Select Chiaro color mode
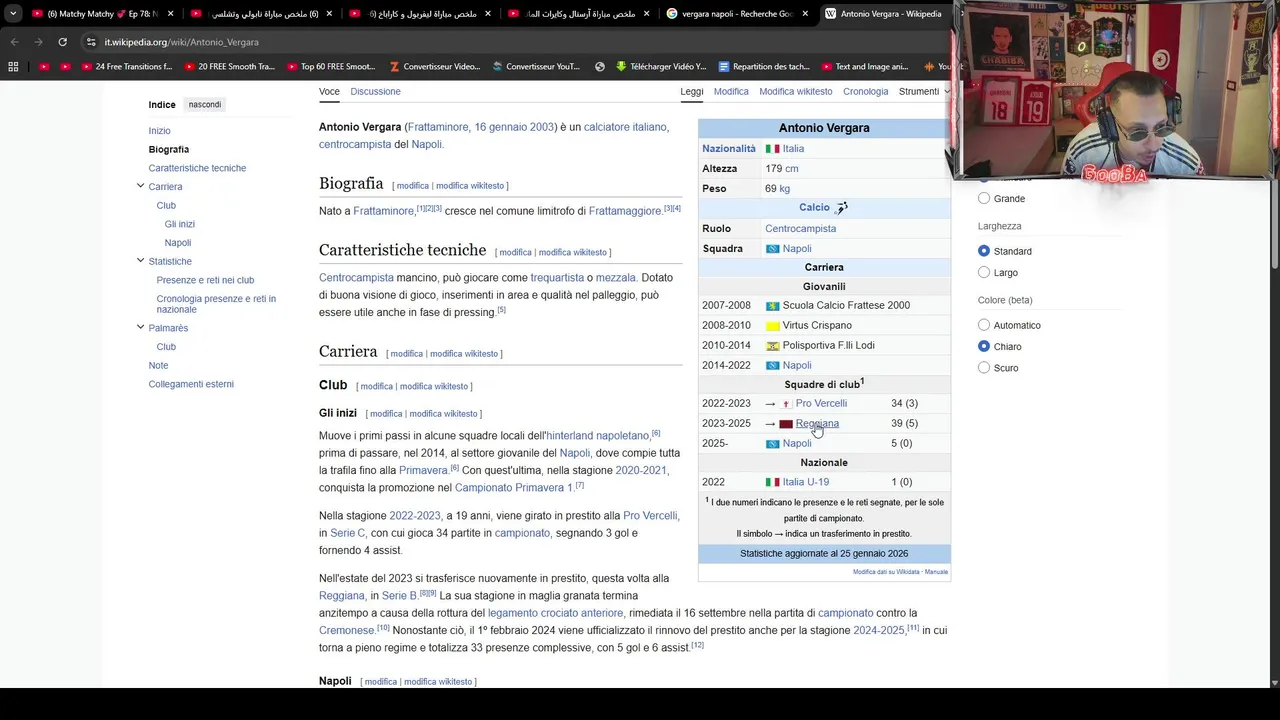The image size is (1280, 720). pyautogui.click(x=984, y=346)
